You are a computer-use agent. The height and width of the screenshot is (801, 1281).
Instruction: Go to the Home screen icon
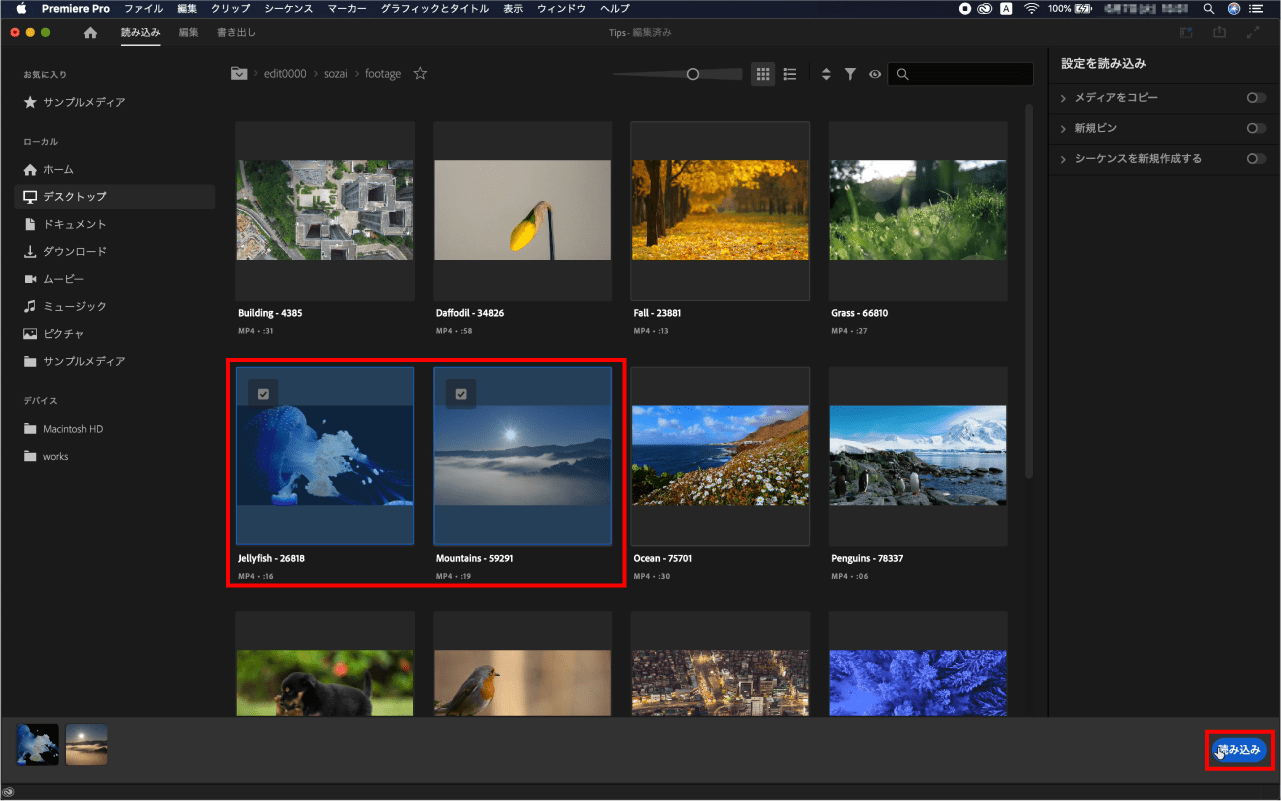90,33
